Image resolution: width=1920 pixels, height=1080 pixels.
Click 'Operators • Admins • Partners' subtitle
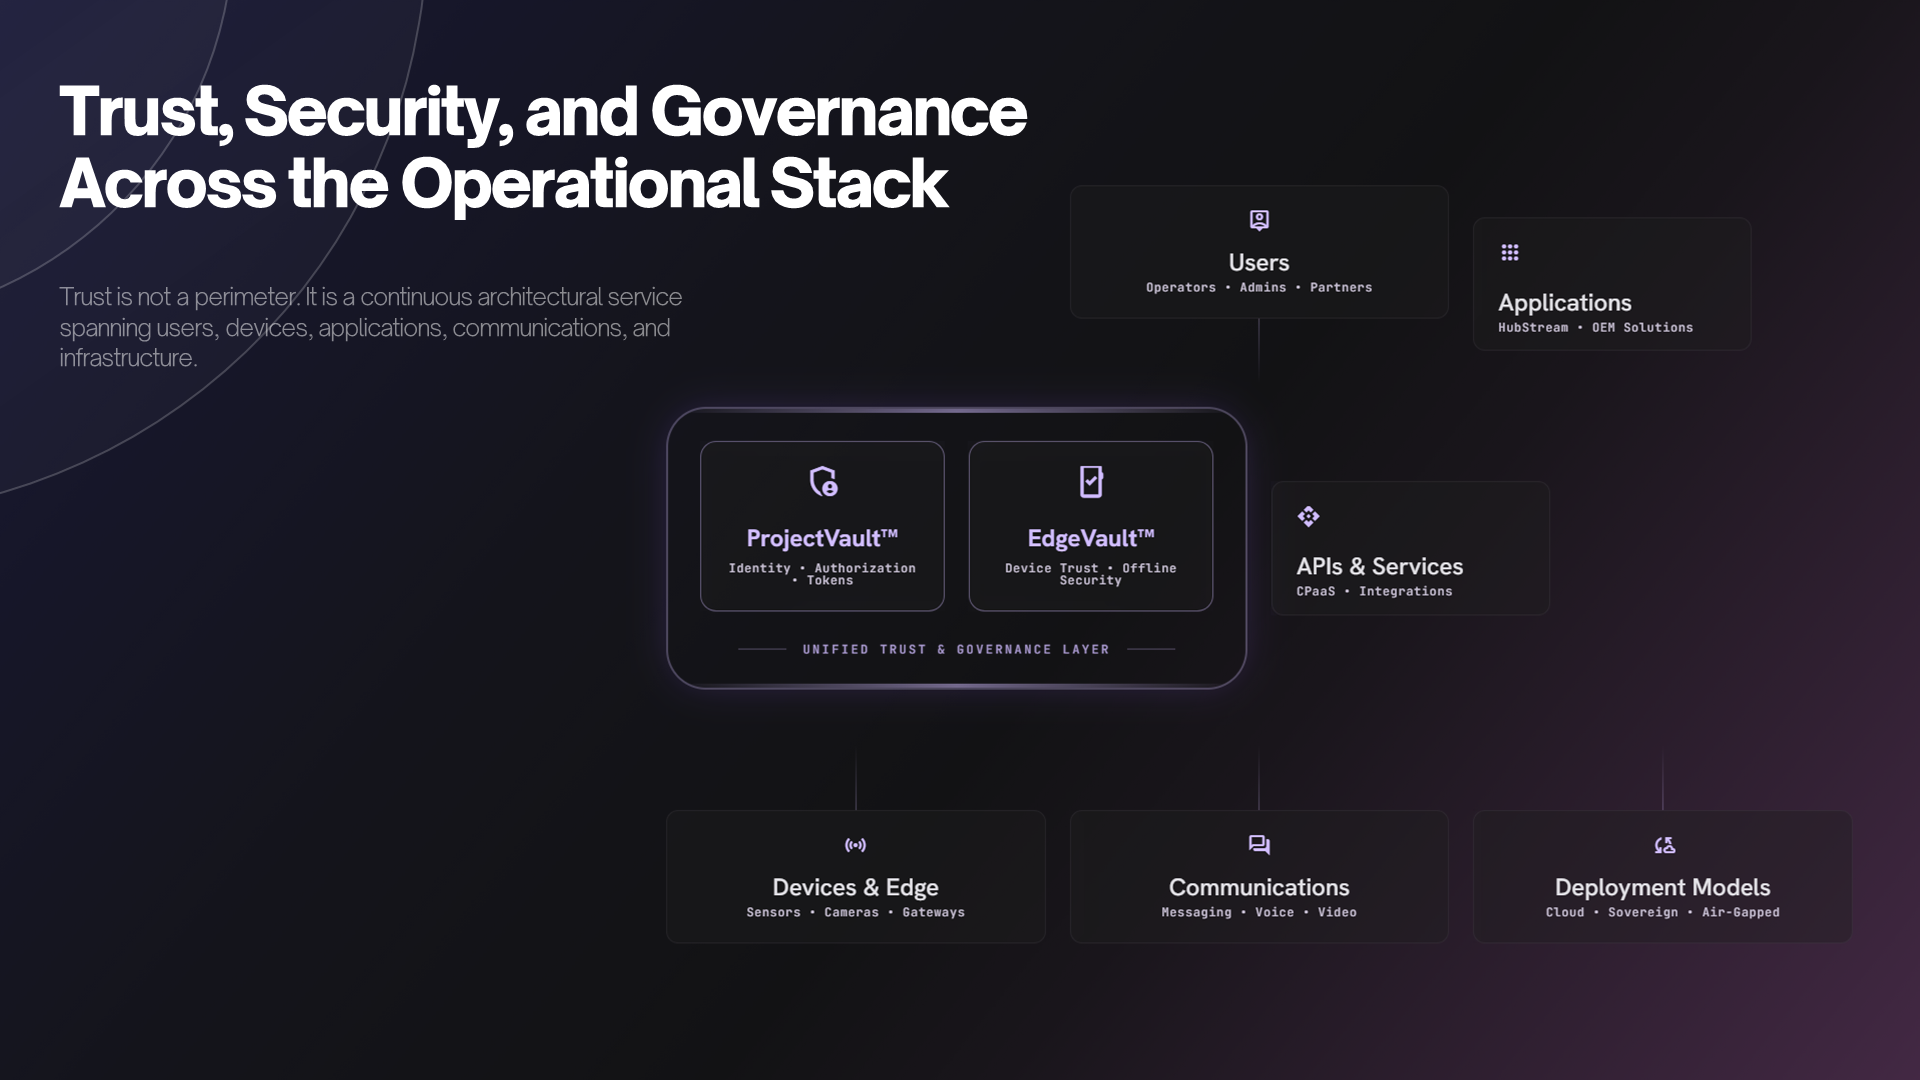[1259, 287]
